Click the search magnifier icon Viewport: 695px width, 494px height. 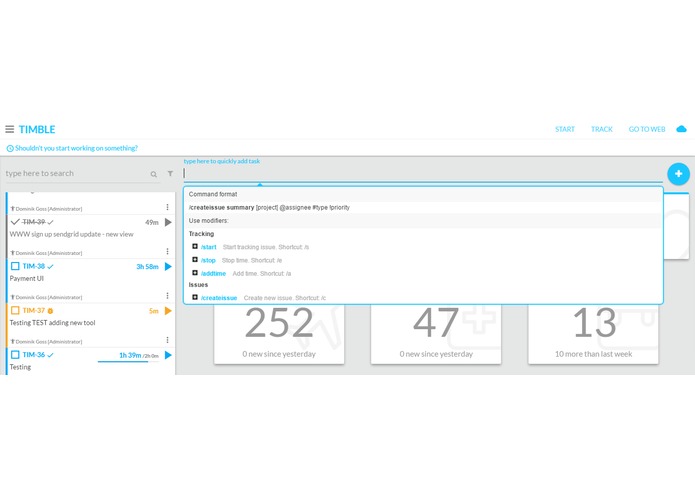[x=154, y=174]
